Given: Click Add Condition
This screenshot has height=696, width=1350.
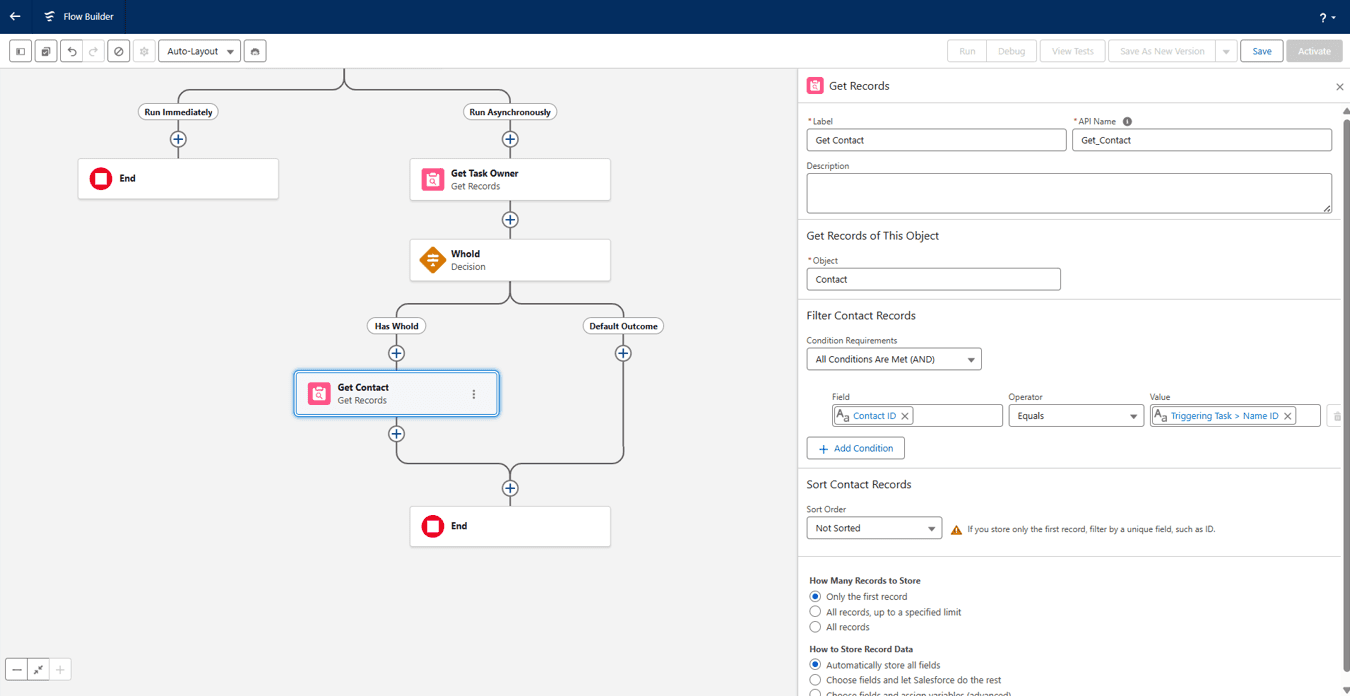Looking at the screenshot, I should pos(856,448).
